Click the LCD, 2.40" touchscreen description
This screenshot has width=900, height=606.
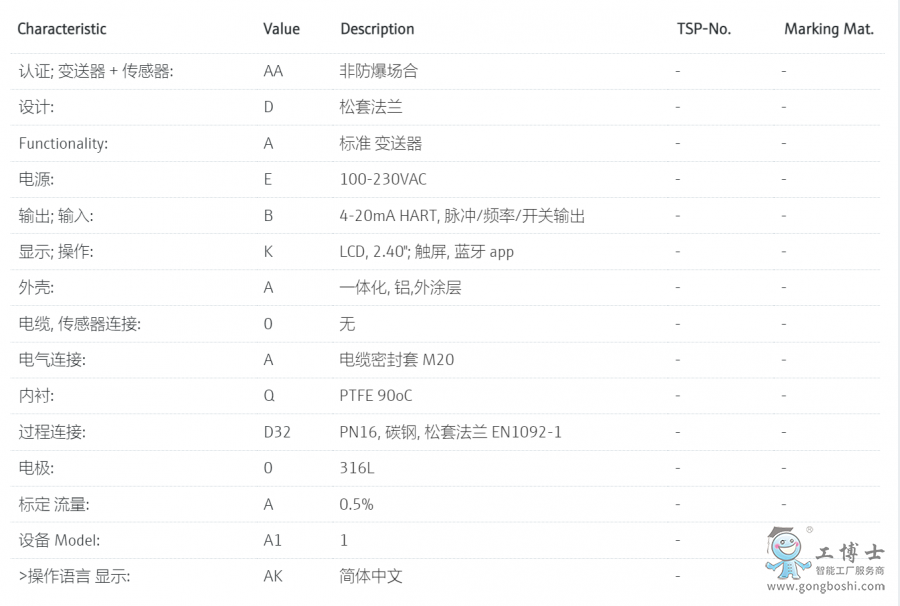[426, 252]
